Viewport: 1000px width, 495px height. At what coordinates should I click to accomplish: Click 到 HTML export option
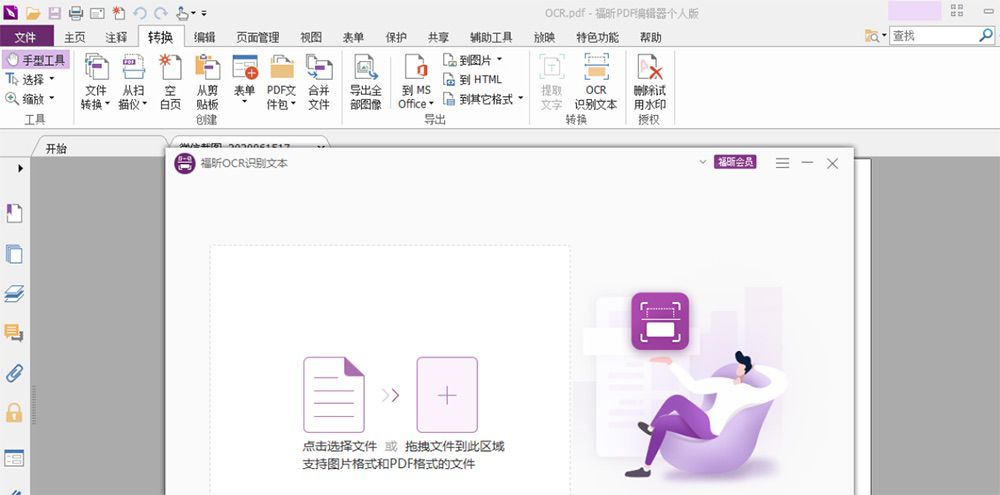[473, 80]
